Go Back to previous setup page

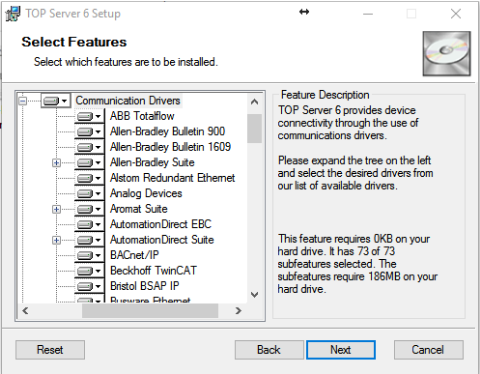click(x=269, y=350)
